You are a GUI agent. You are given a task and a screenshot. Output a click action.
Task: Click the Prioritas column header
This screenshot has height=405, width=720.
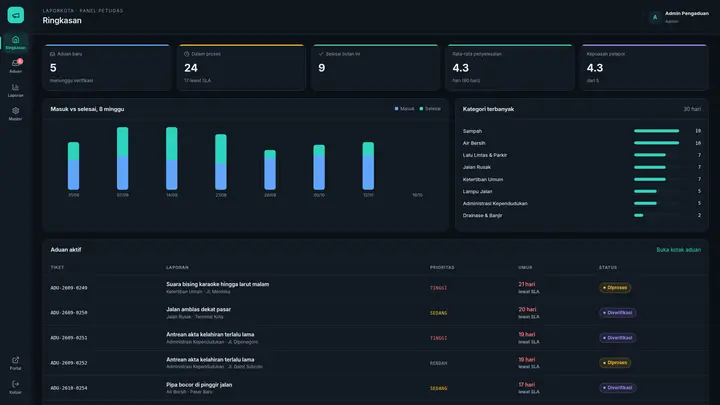click(442, 267)
